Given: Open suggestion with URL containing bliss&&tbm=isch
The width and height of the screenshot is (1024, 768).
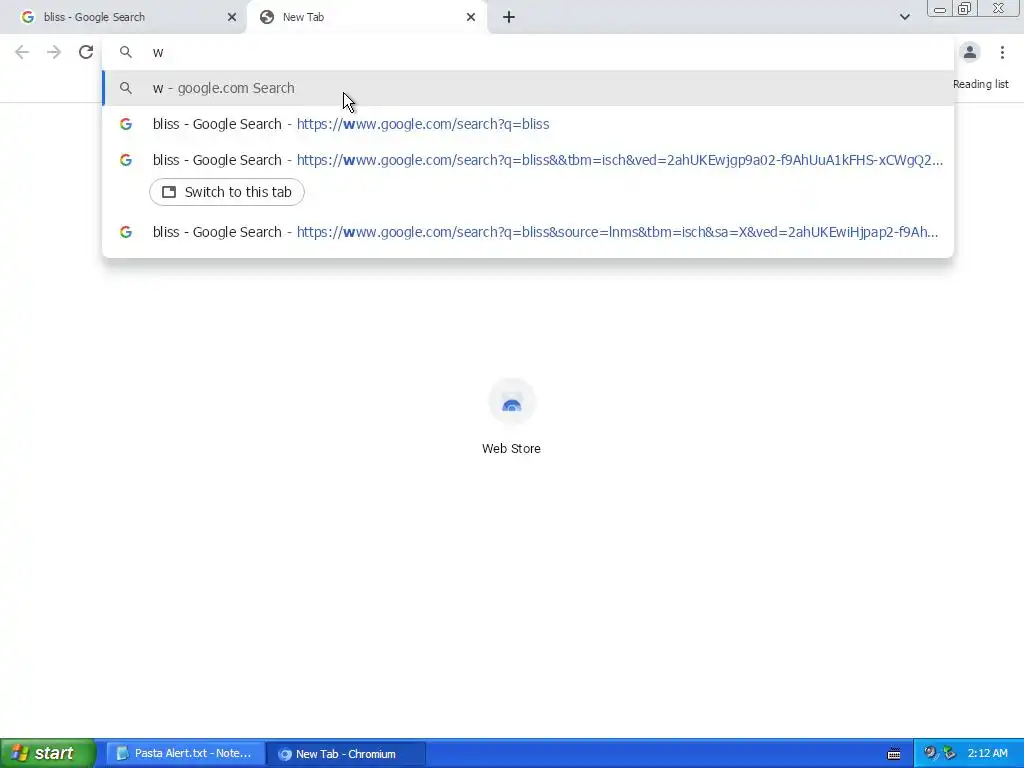Looking at the screenshot, I should click(x=528, y=160).
